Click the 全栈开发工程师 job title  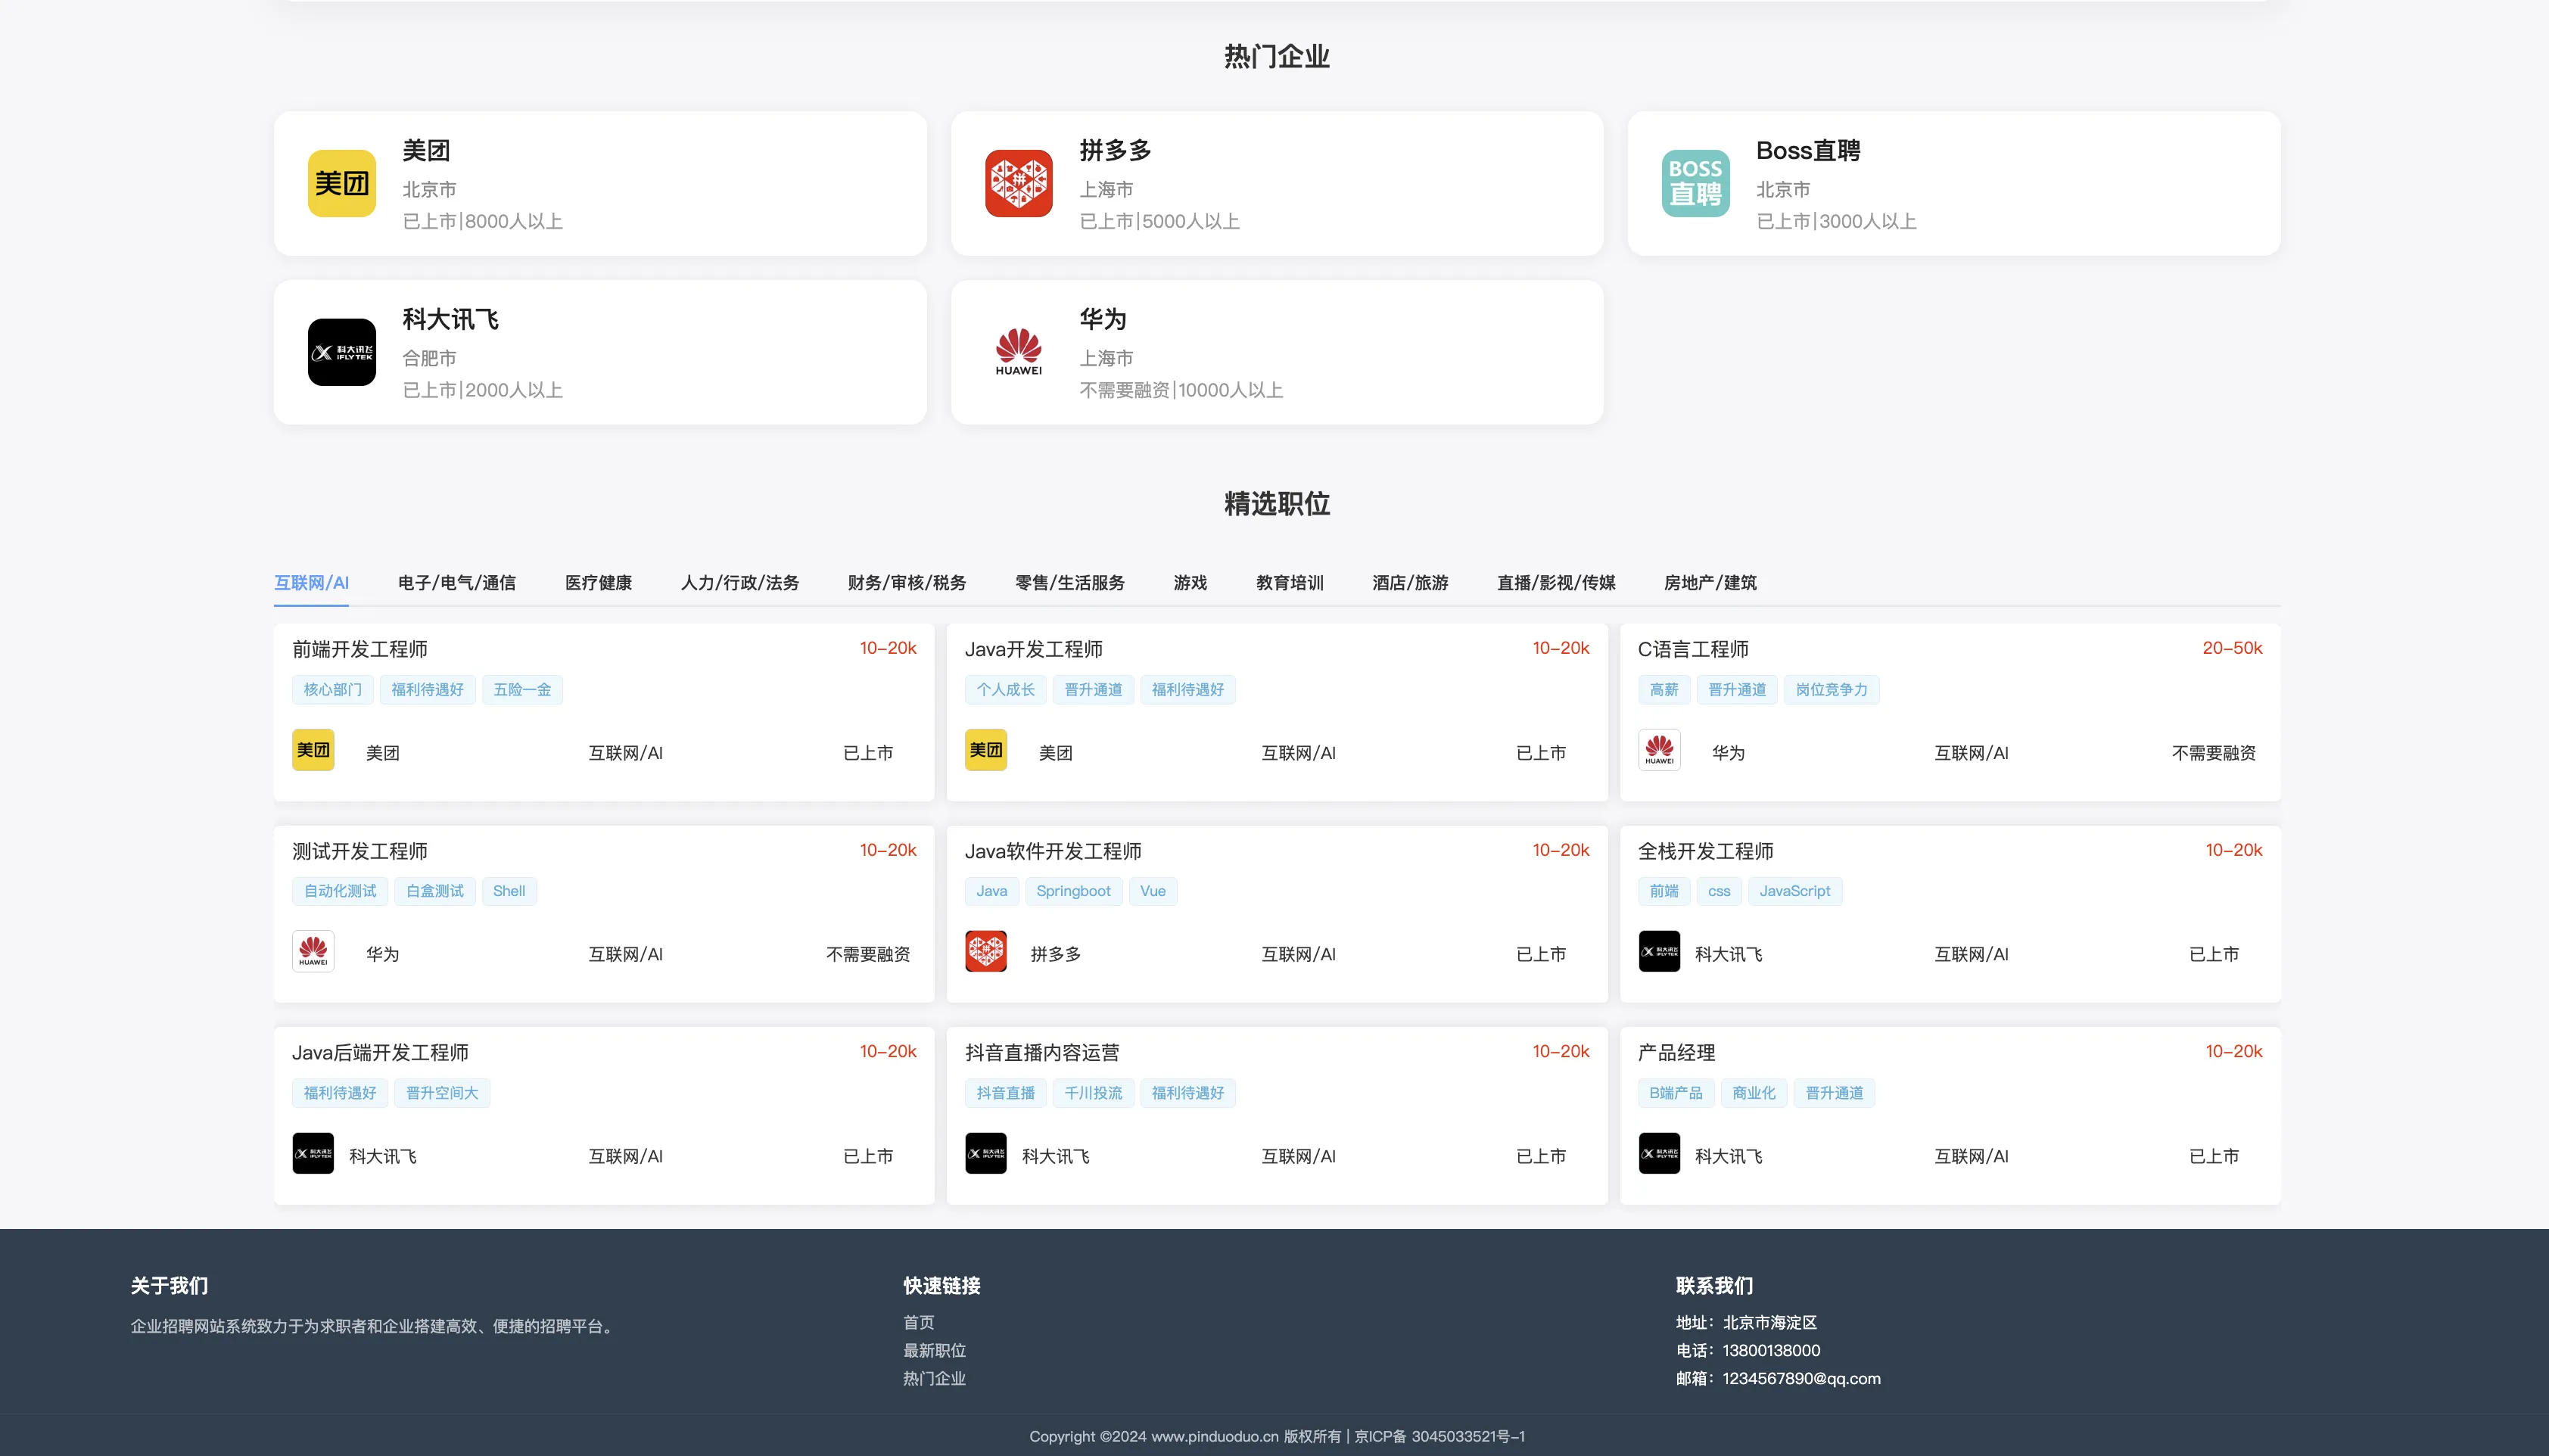click(1705, 851)
